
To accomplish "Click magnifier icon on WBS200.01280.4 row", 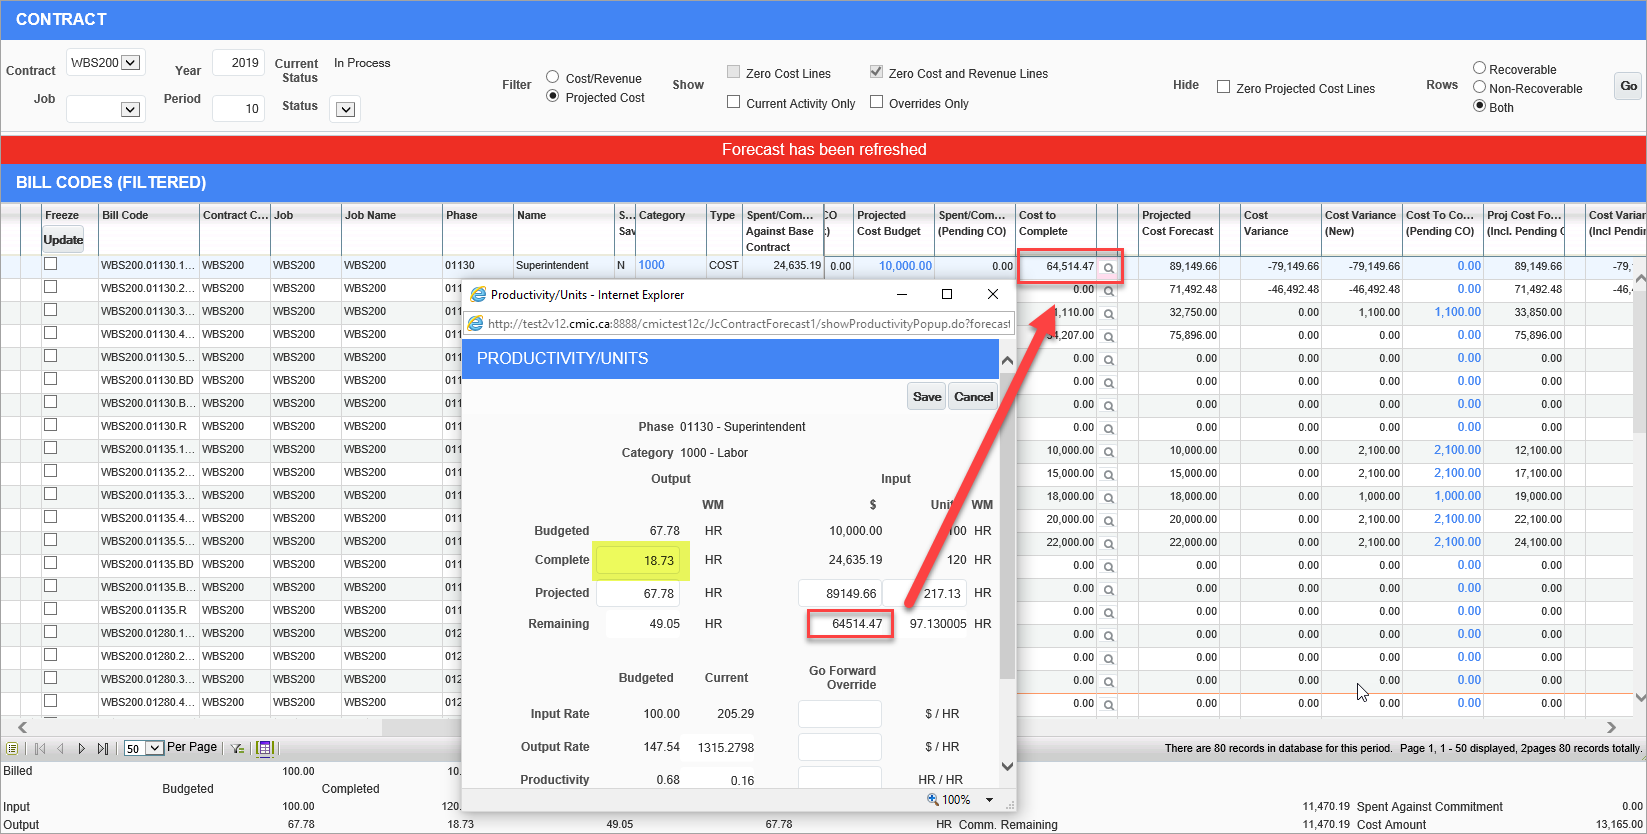I will 1108,704.
